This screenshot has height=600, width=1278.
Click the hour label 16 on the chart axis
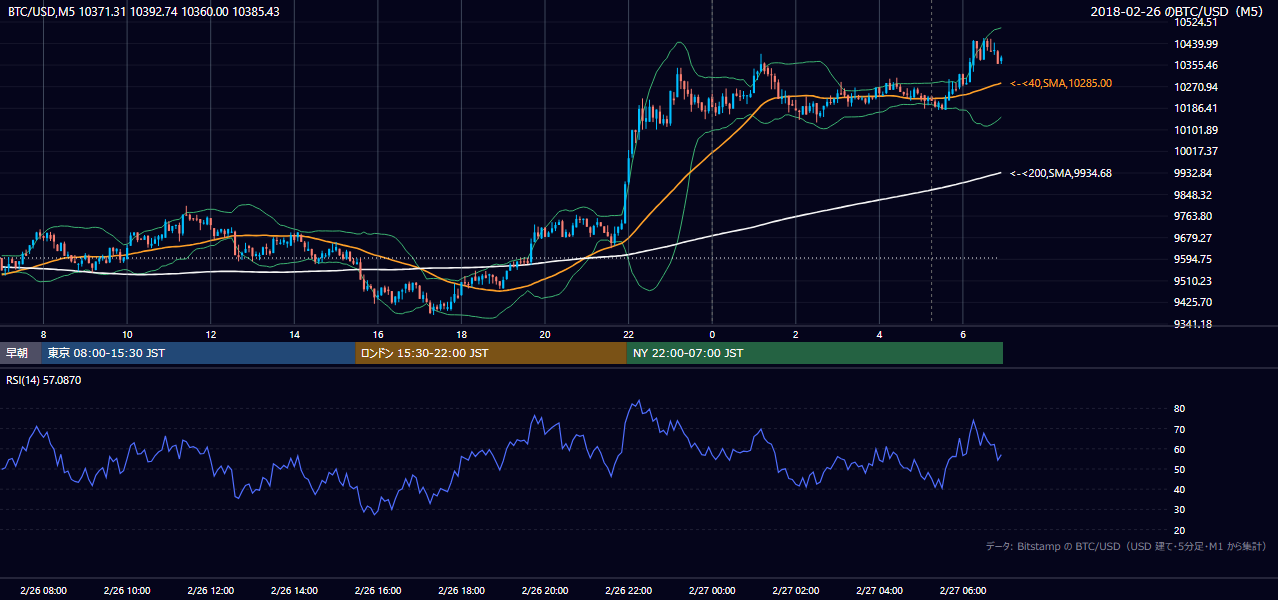378,333
